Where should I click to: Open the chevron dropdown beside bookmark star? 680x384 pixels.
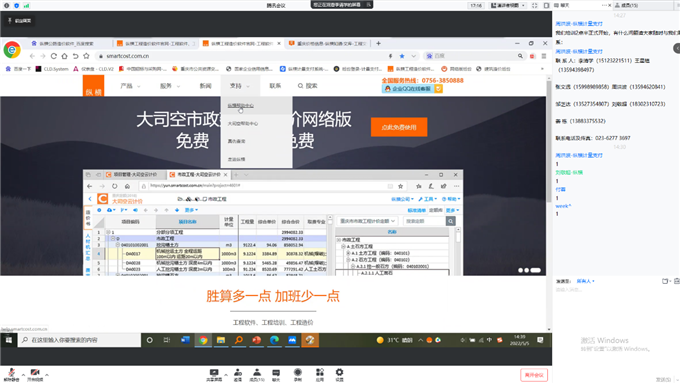coord(413,56)
